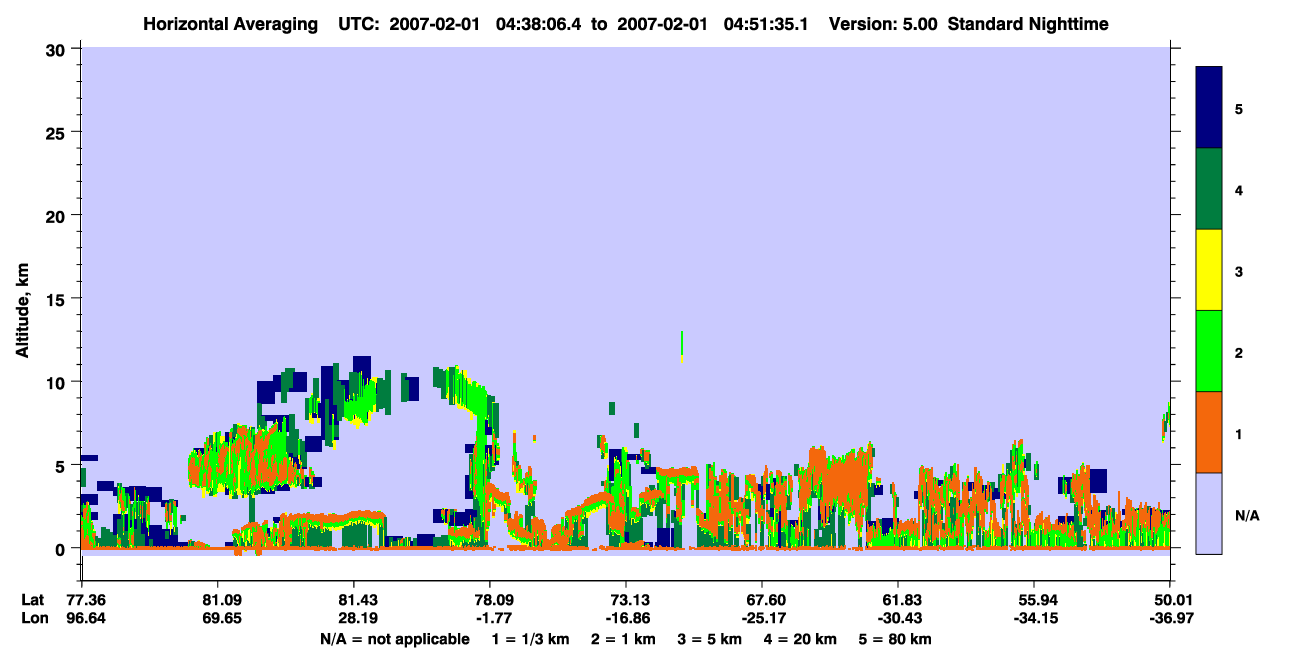
Task: Click longitude value -16.86
Action: pyautogui.click(x=626, y=618)
